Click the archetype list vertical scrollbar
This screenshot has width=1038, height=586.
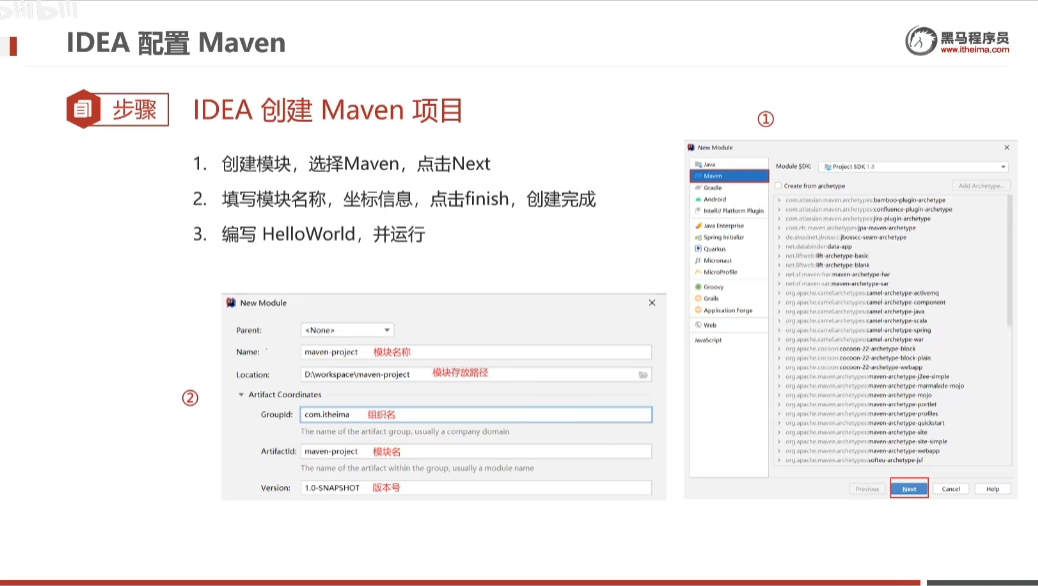[1009, 262]
